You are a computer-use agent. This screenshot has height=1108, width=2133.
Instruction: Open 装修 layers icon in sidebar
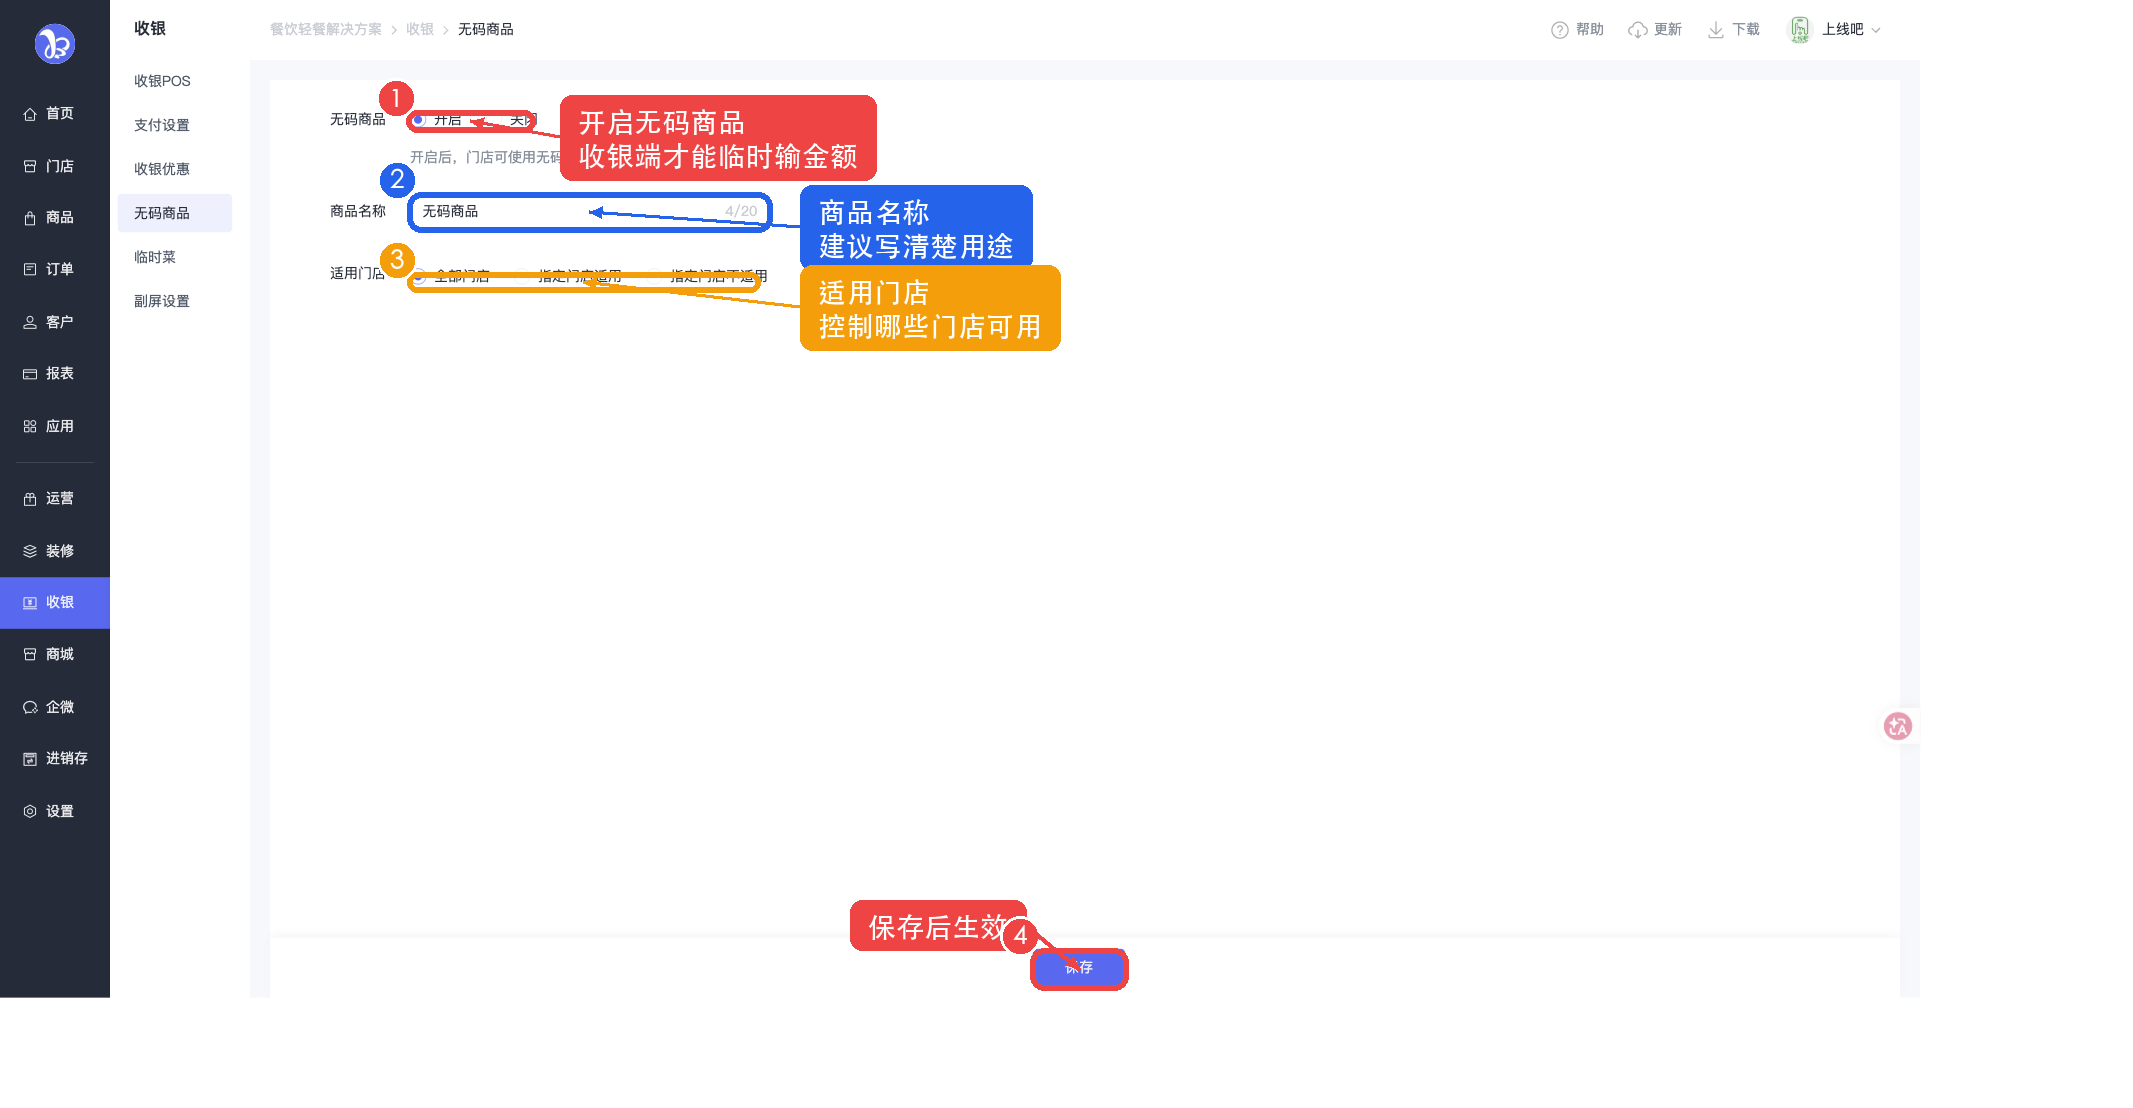coord(30,551)
